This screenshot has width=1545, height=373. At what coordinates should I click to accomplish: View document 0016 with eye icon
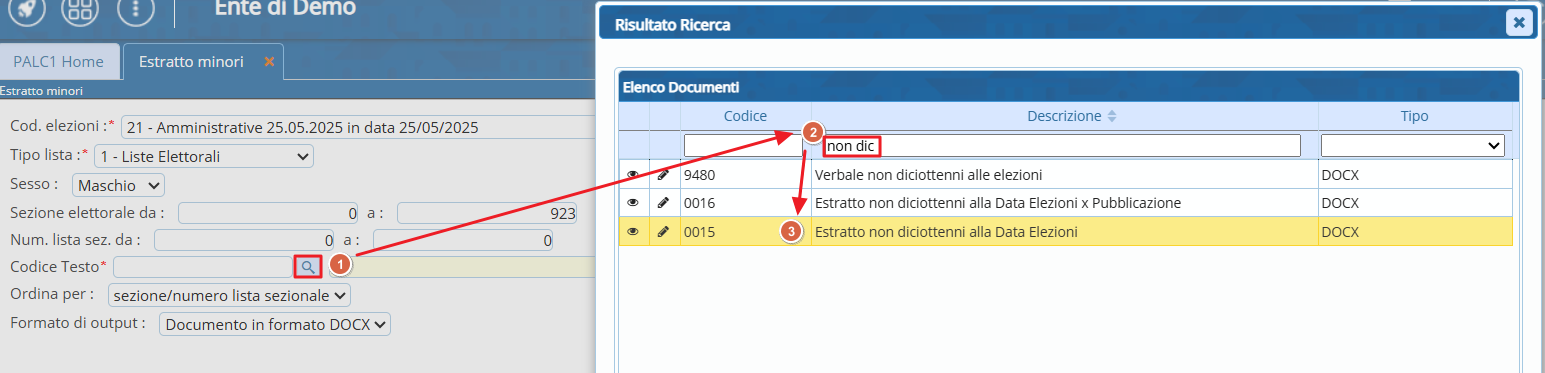(633, 203)
